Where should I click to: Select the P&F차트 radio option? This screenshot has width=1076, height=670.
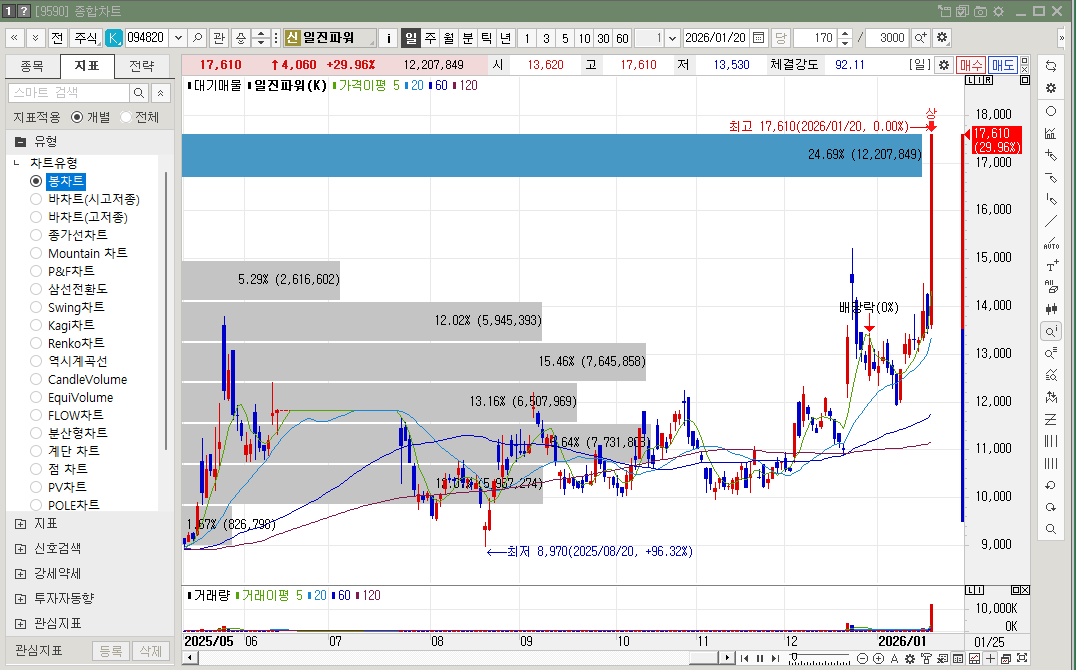click(x=36, y=270)
